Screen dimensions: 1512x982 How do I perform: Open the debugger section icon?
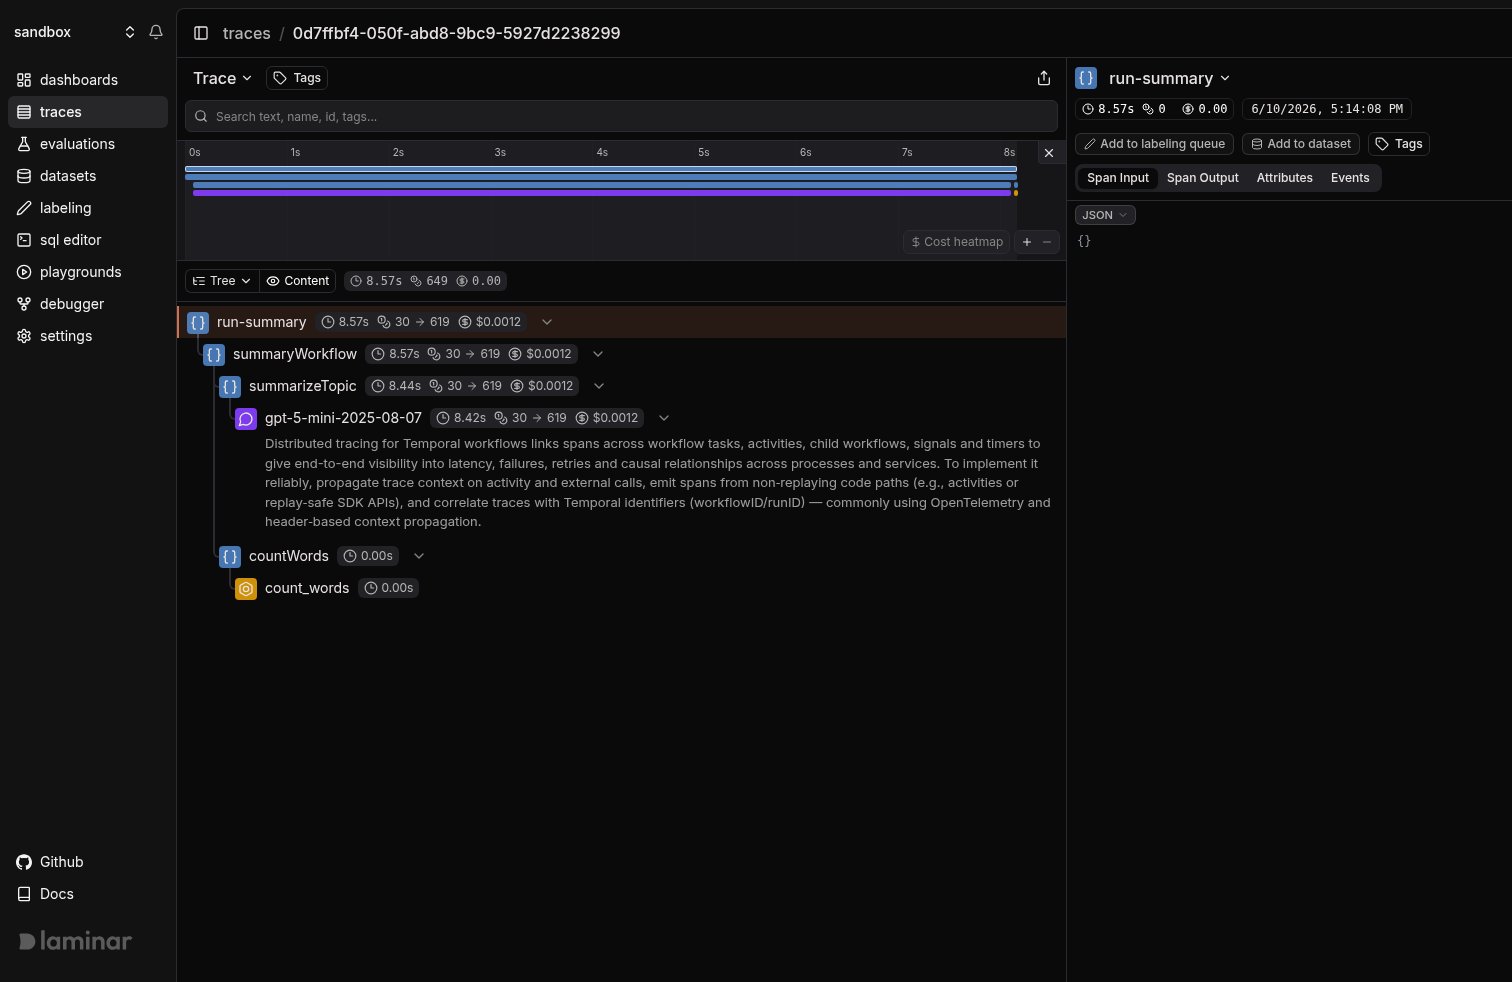click(24, 304)
